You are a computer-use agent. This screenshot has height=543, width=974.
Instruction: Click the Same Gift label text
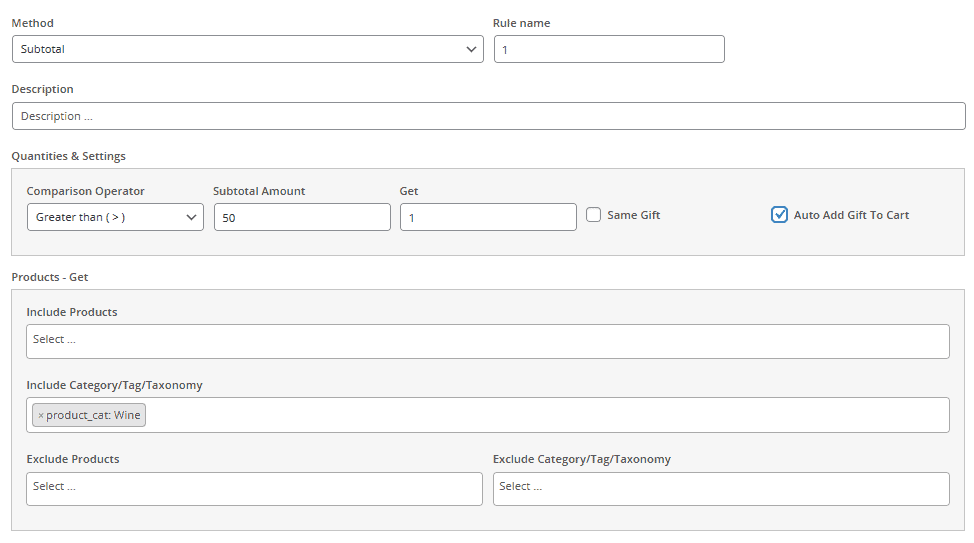point(633,215)
